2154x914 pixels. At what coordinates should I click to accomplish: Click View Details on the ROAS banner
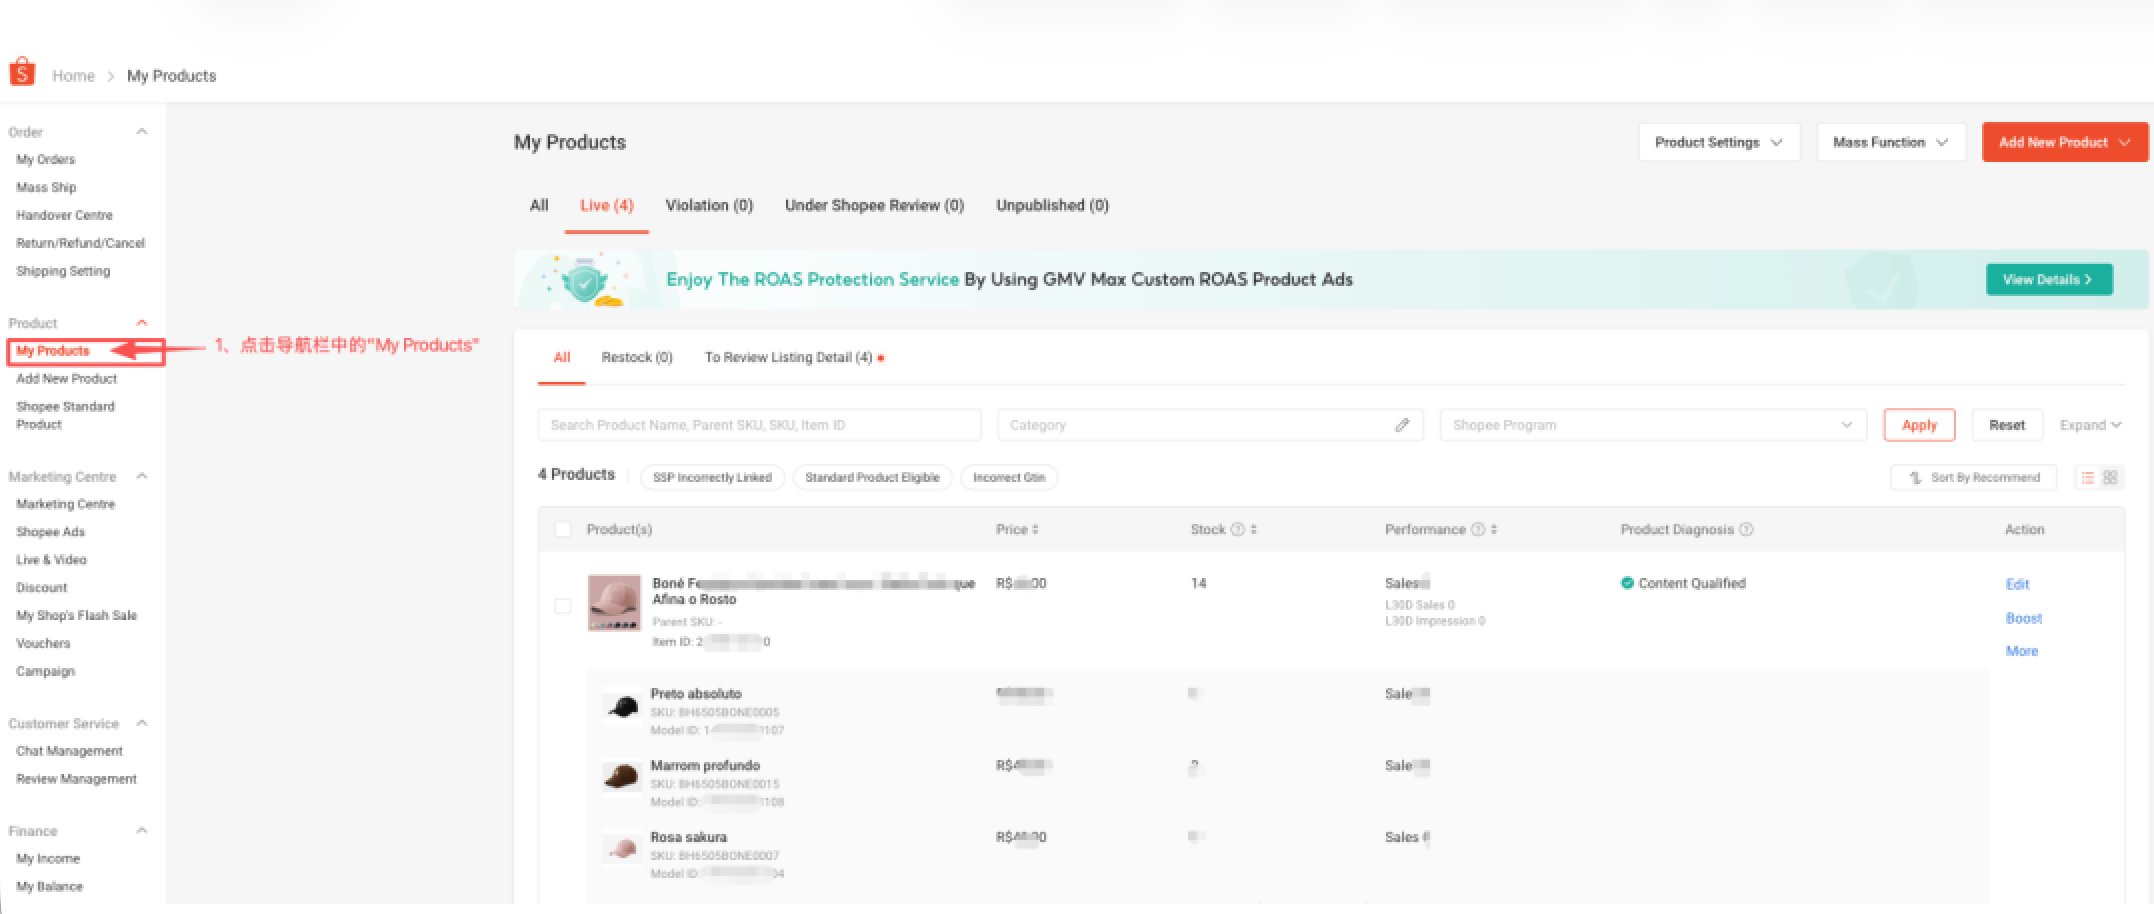pos(2049,280)
